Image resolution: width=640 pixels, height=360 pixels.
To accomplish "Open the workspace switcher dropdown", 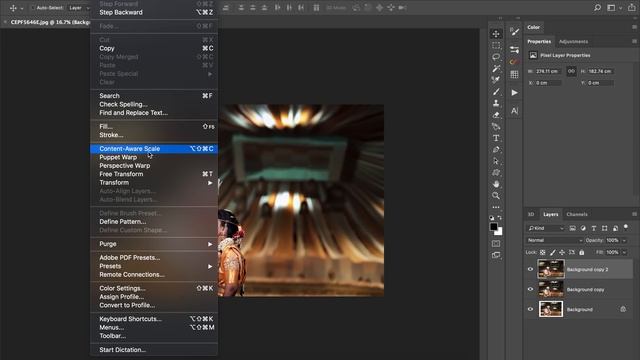I will 613,7.
